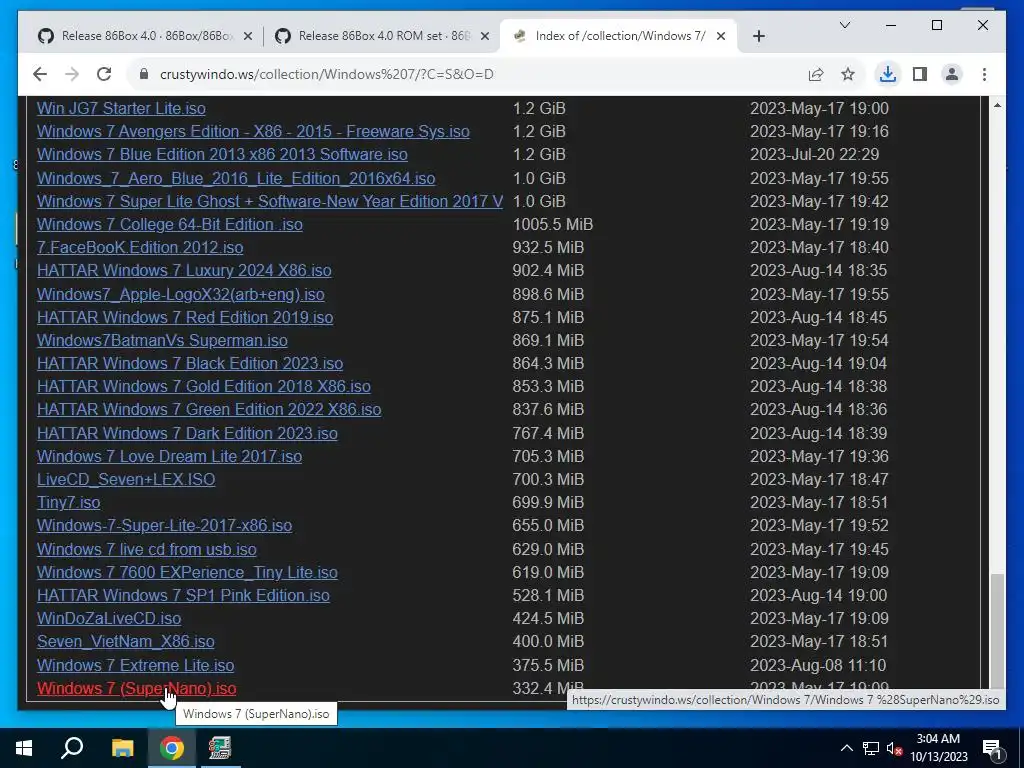Viewport: 1024px width, 768px height.
Task: Switch to Release 86Box 4.0 ROM set tab
Action: [x=382, y=36]
